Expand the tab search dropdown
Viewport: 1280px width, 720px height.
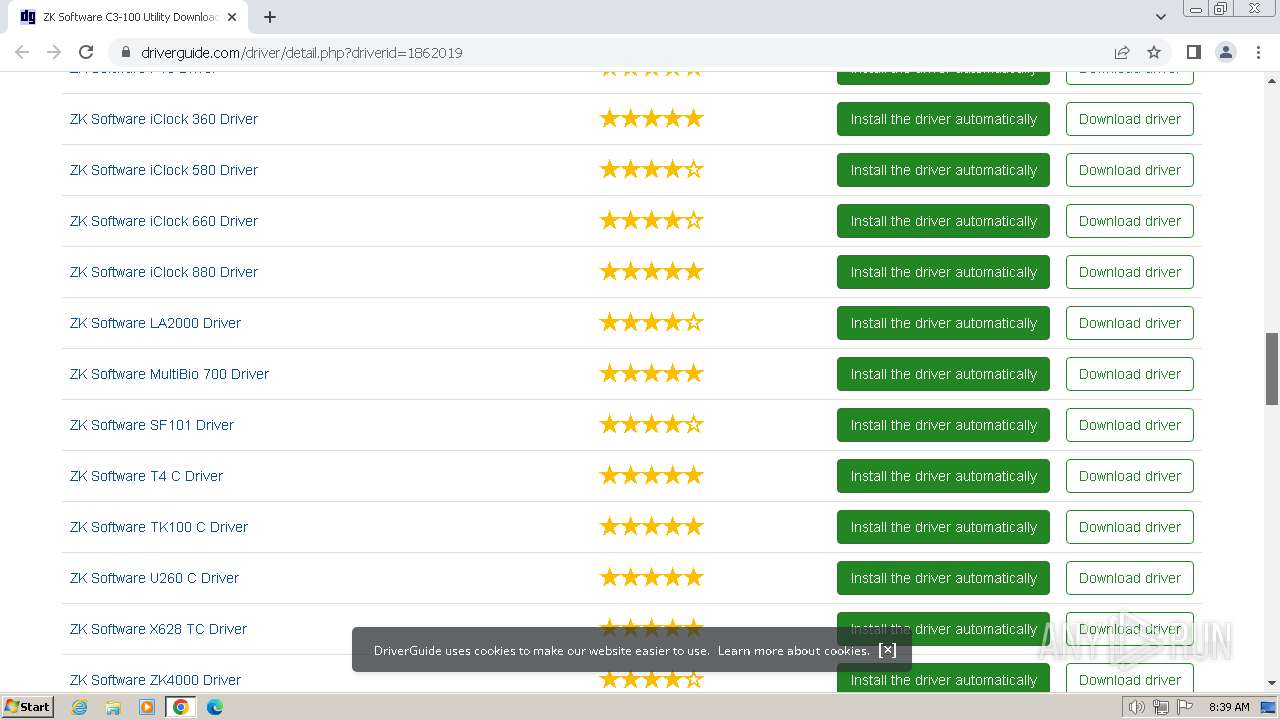coord(1160,17)
